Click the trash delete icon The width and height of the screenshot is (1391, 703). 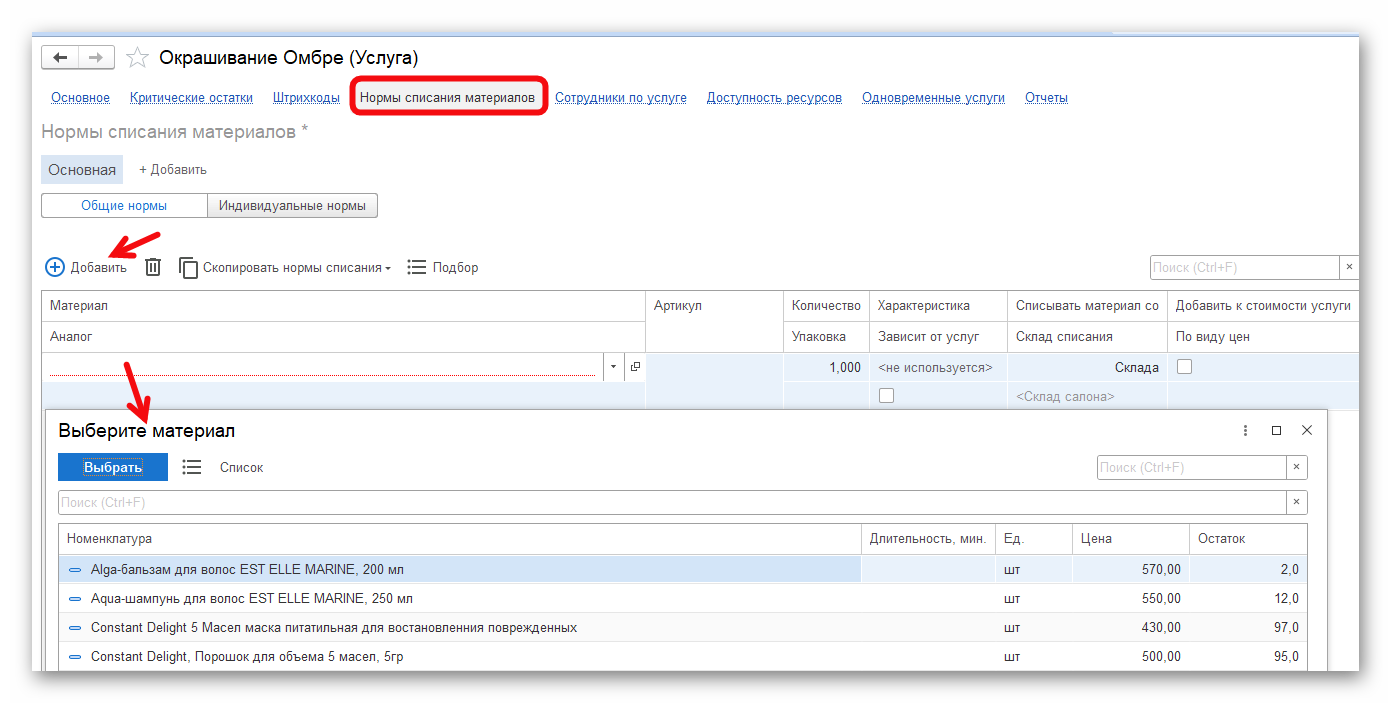point(153,267)
